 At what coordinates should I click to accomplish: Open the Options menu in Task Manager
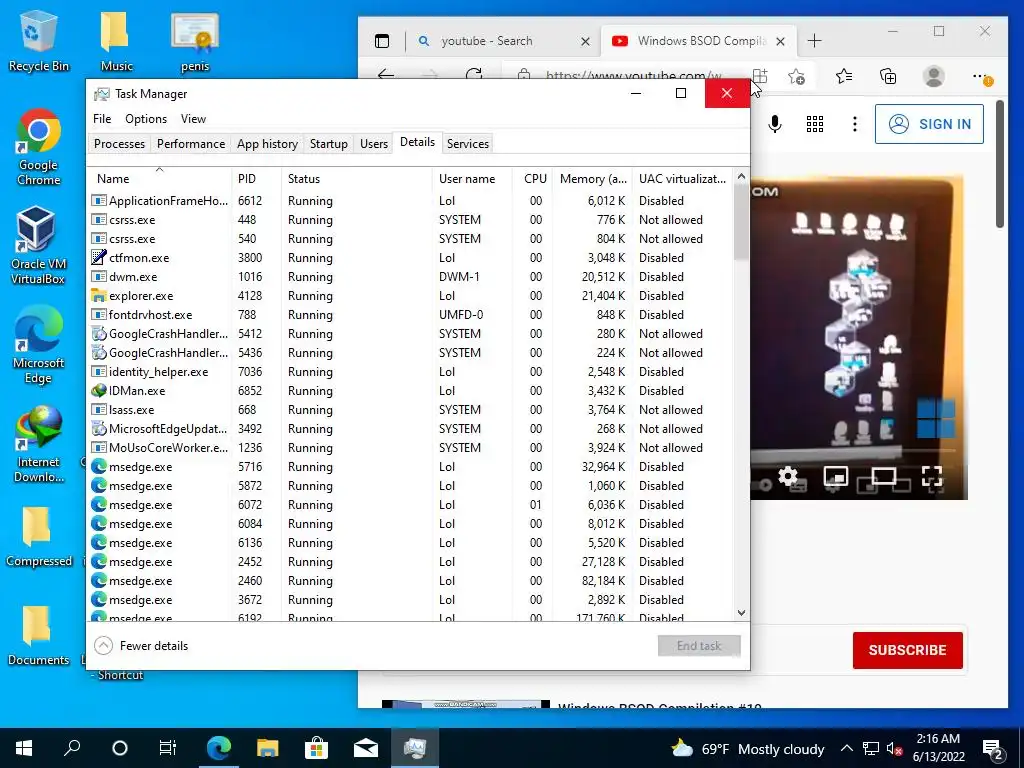146,119
